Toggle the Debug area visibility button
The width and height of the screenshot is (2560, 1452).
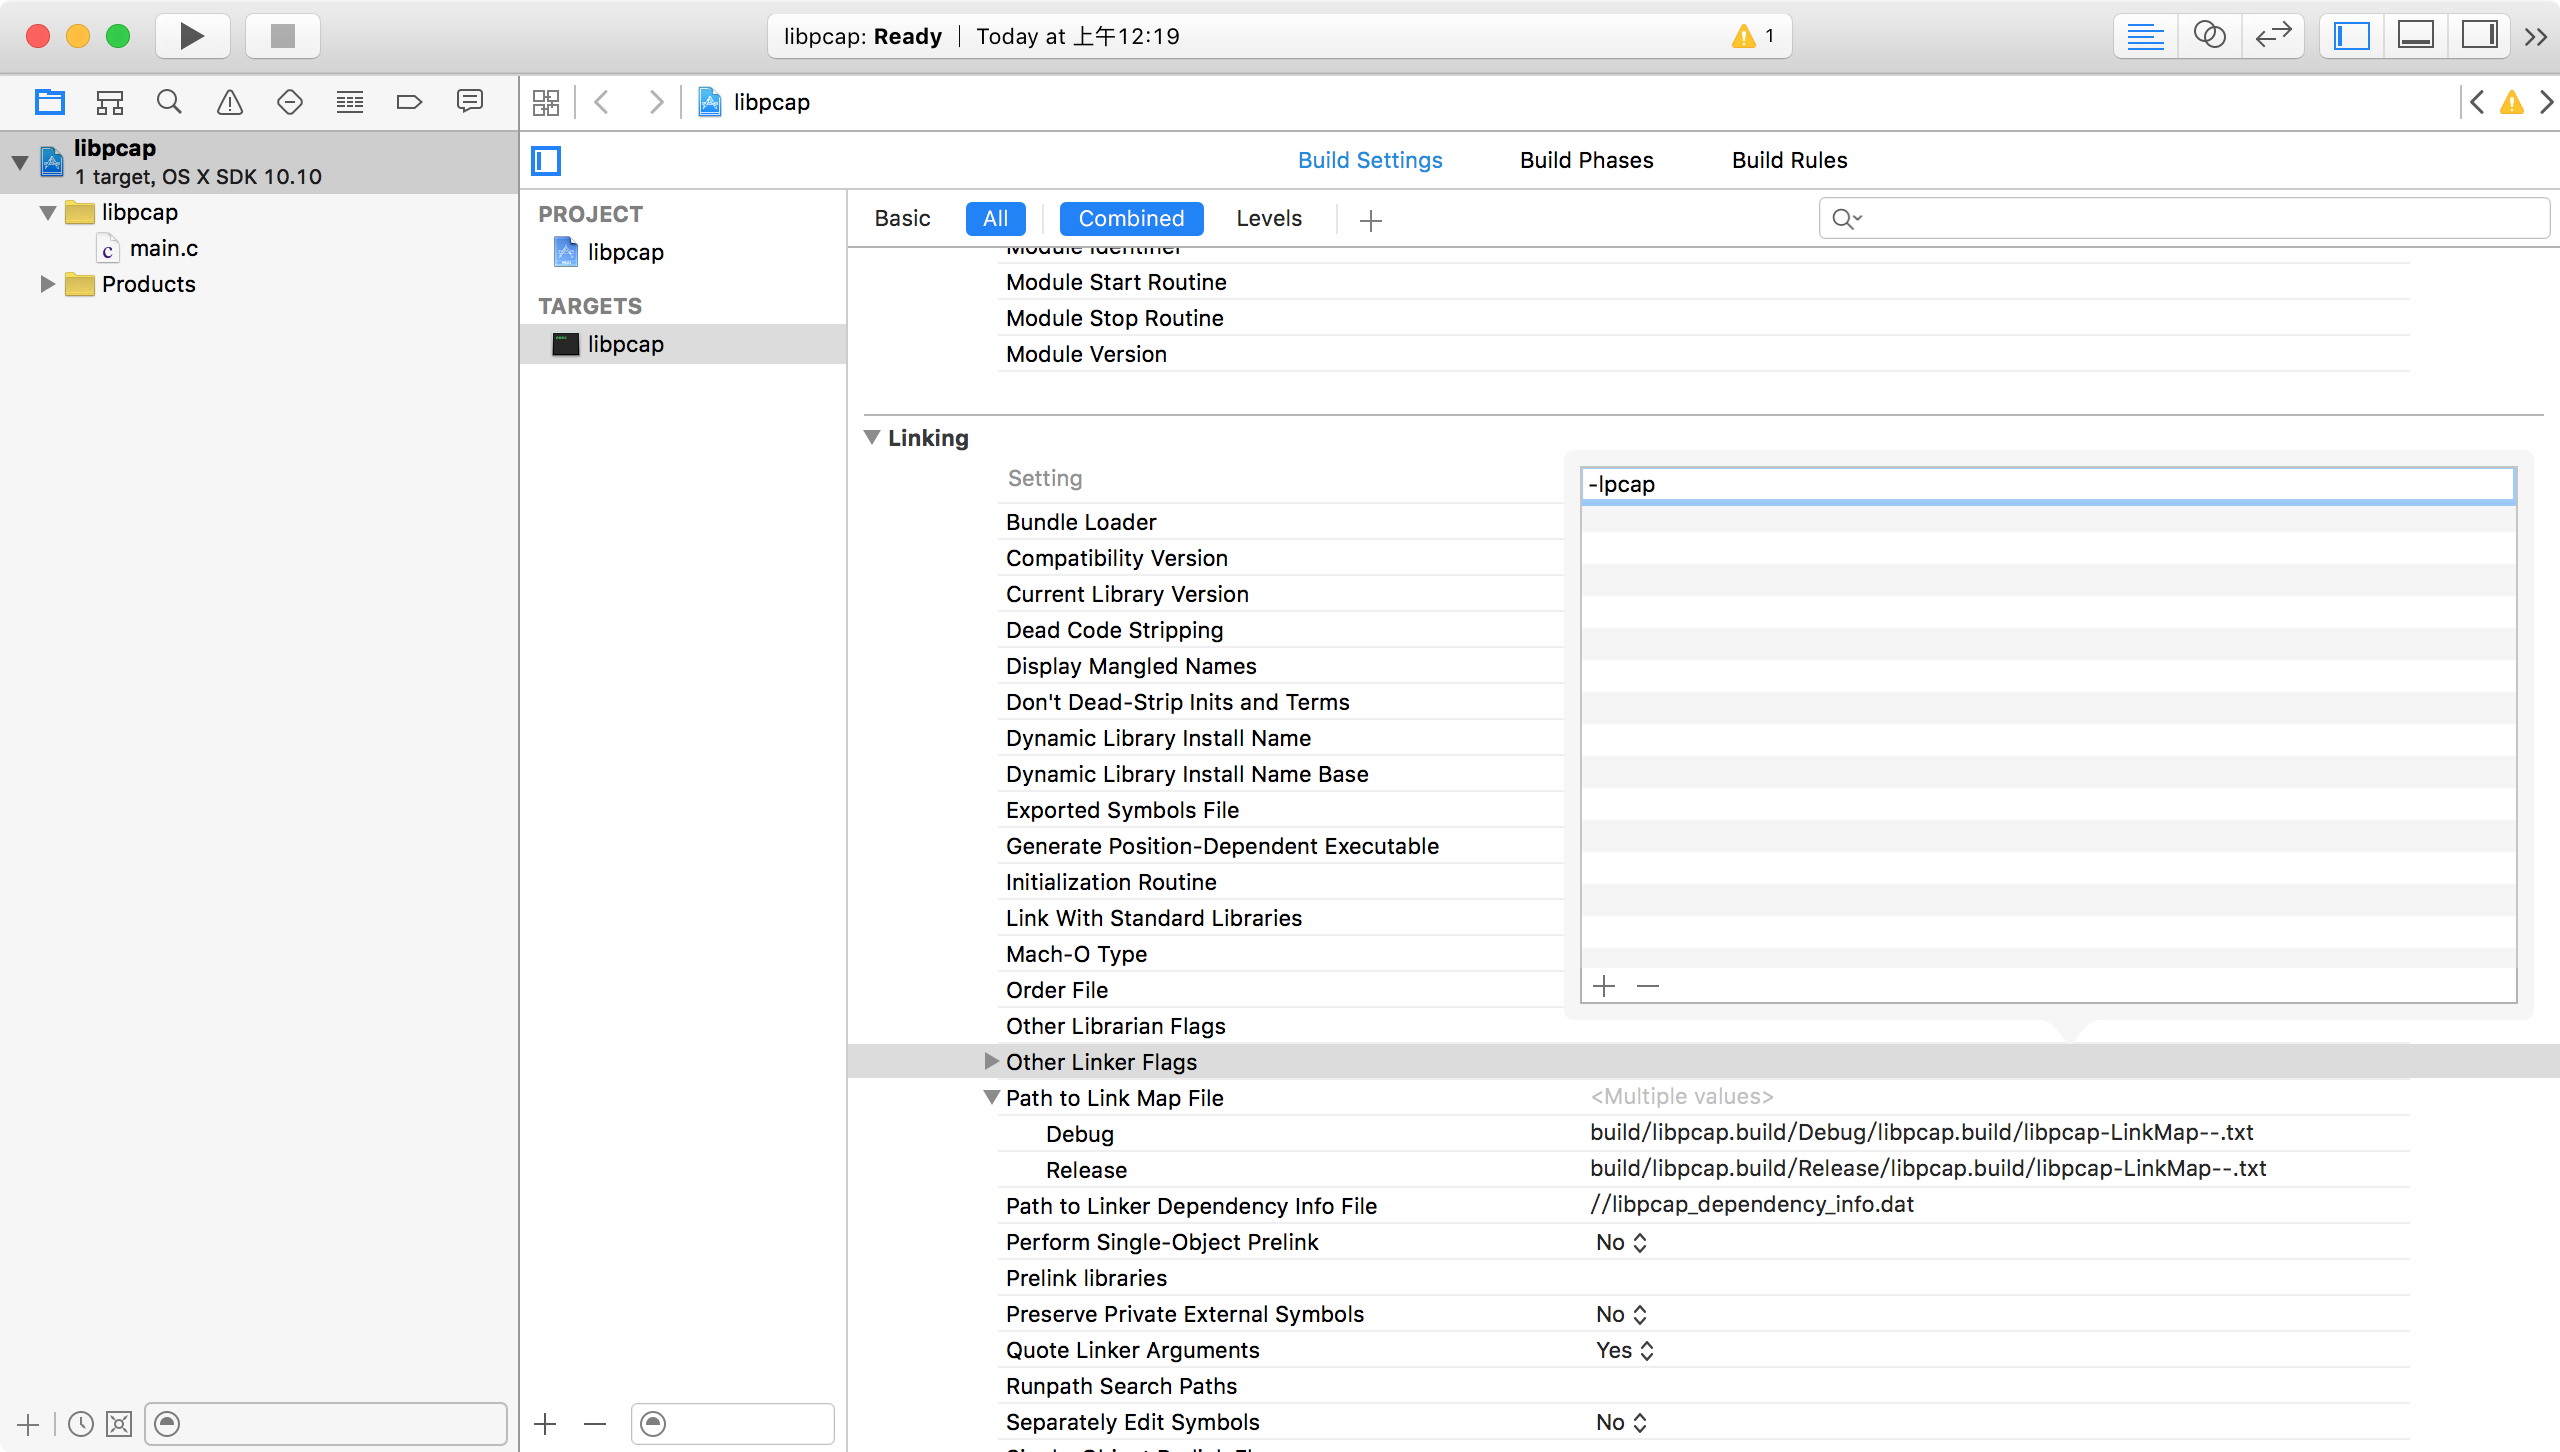2415,37
